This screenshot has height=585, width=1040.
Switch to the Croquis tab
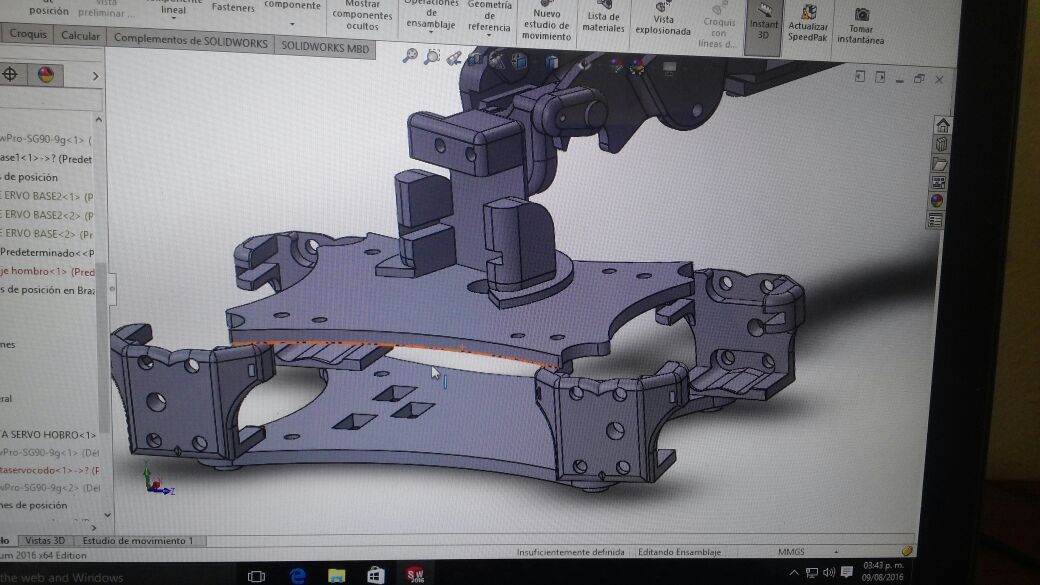click(x=27, y=34)
